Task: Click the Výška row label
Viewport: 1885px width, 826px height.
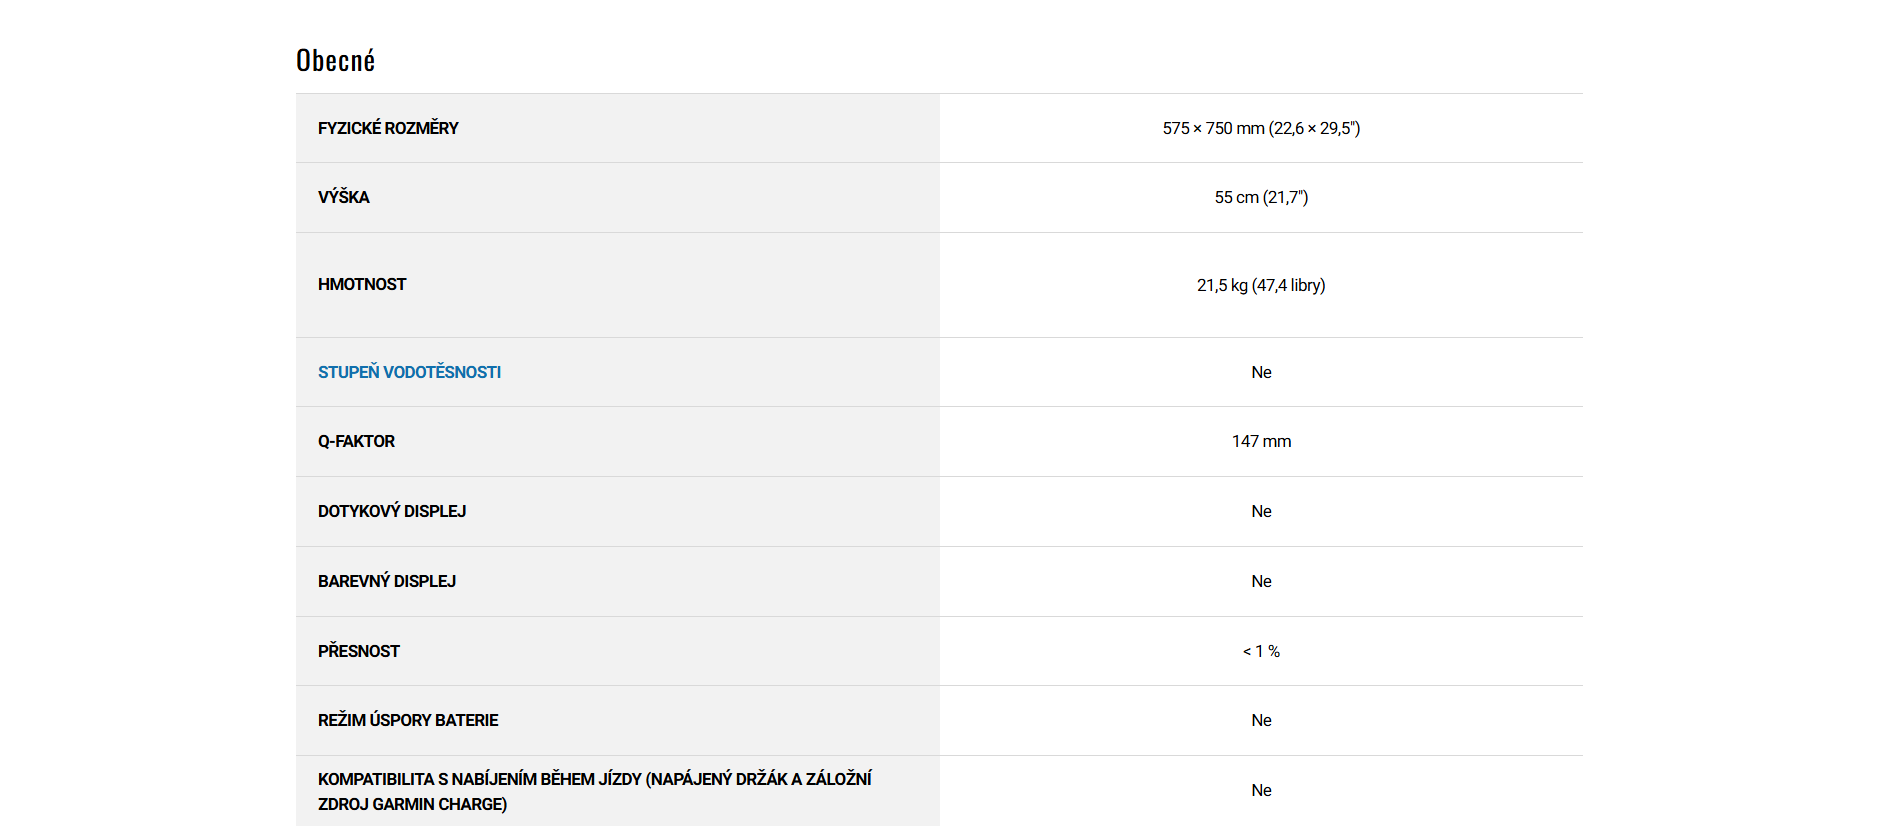Action: tap(344, 197)
